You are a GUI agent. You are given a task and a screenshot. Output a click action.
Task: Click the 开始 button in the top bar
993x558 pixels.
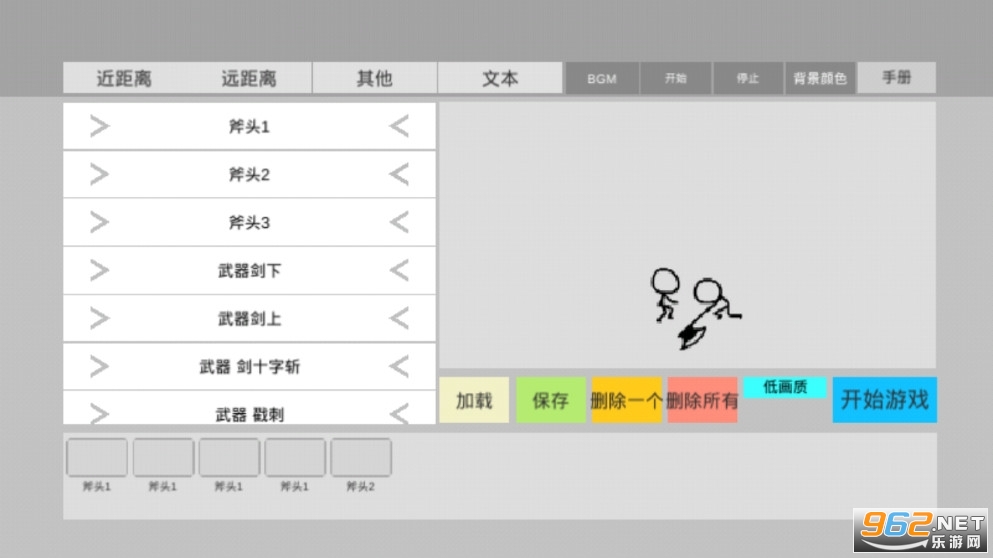675,79
